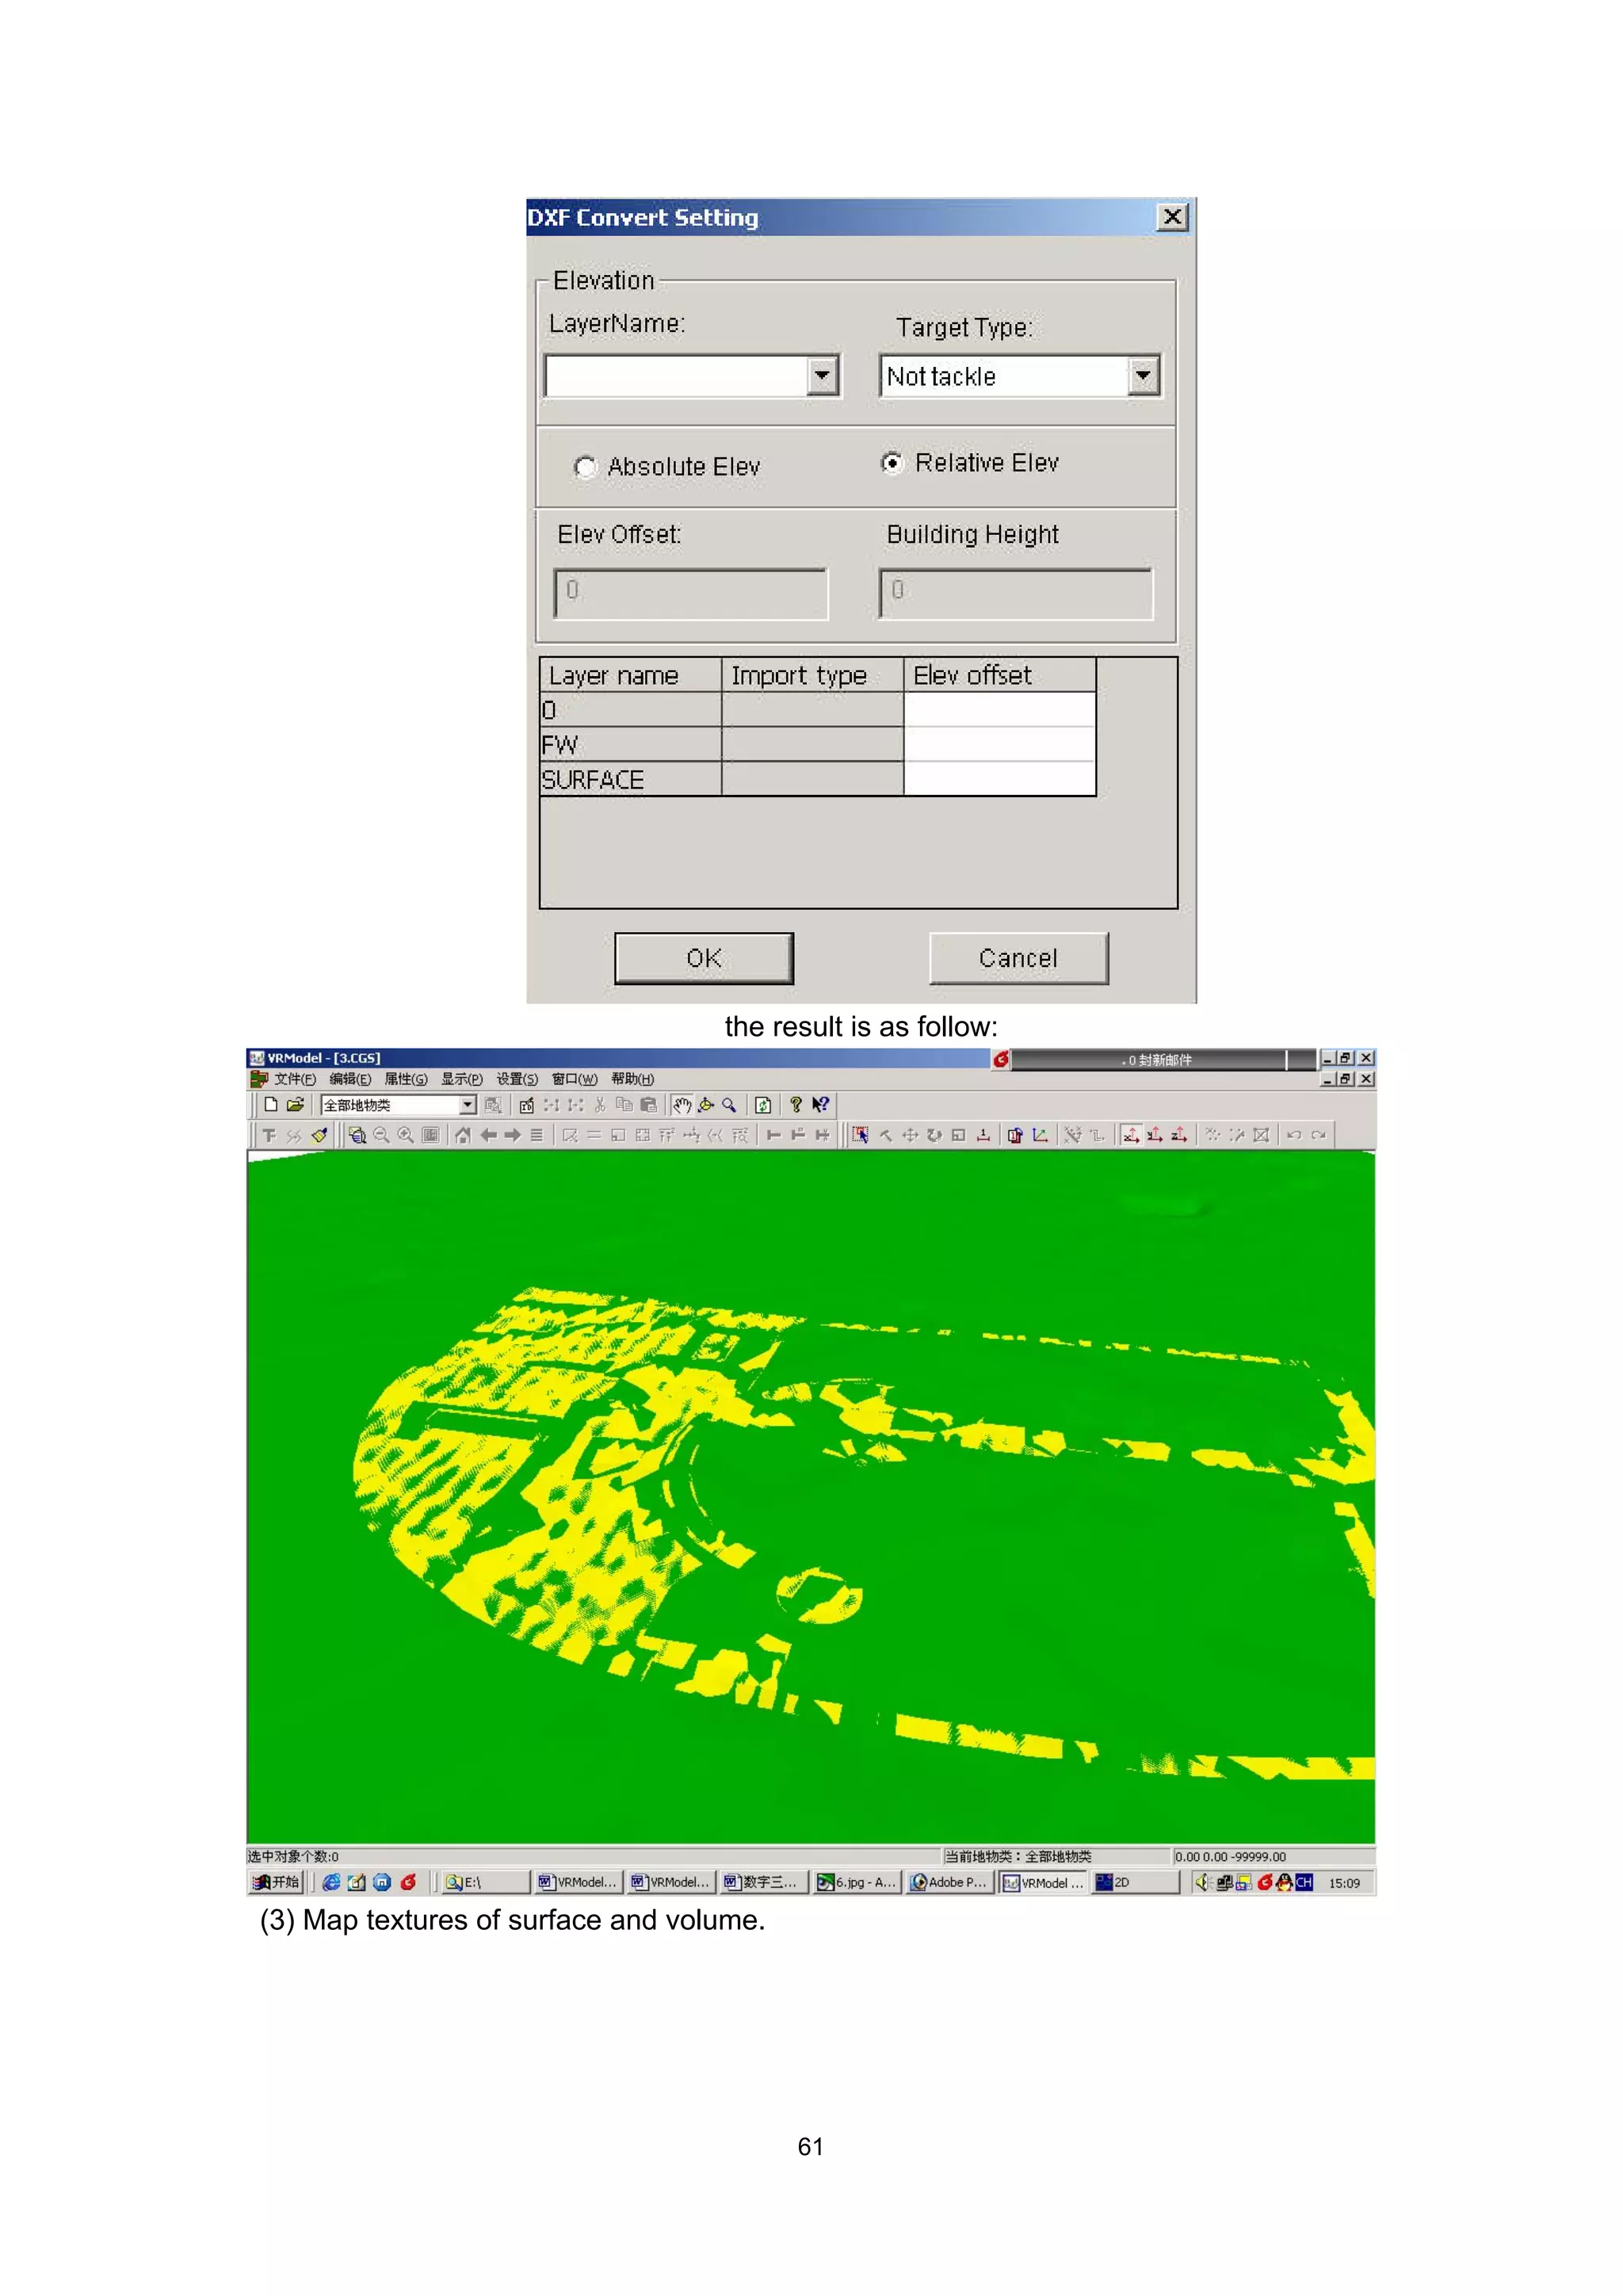Screen dimensions: 1623x2296
Task: Click the circular arrow rotate tool icon
Action: pyautogui.click(x=934, y=1135)
